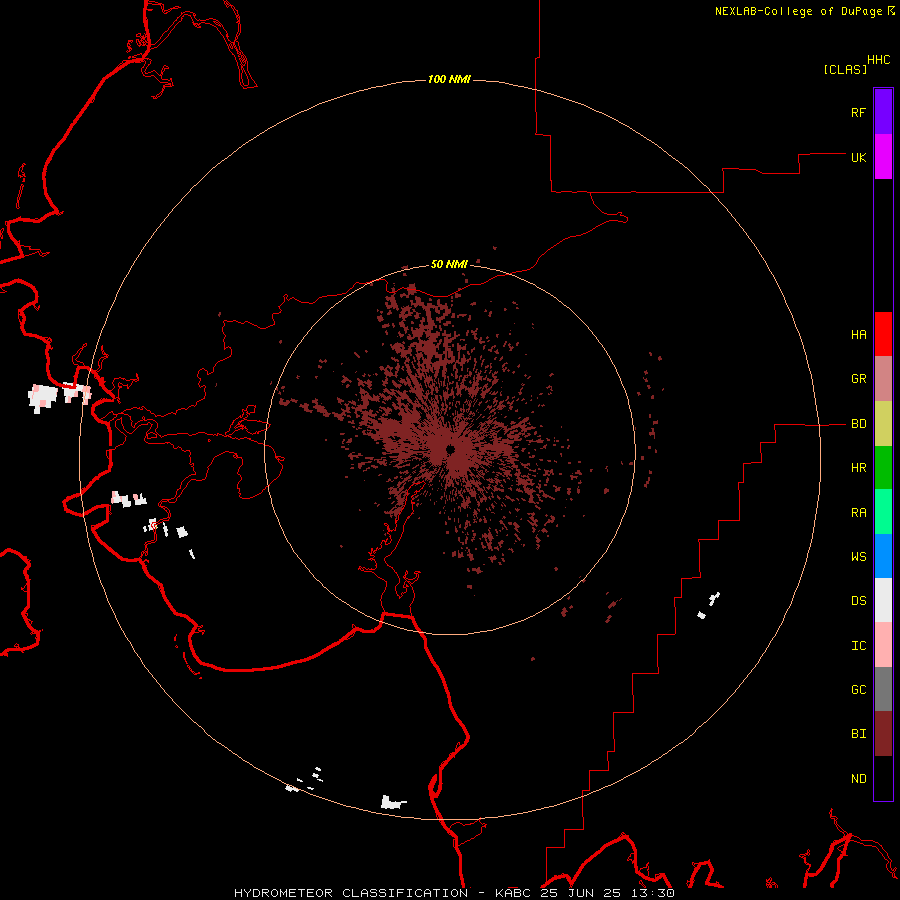Click the HR legend label

click(858, 468)
